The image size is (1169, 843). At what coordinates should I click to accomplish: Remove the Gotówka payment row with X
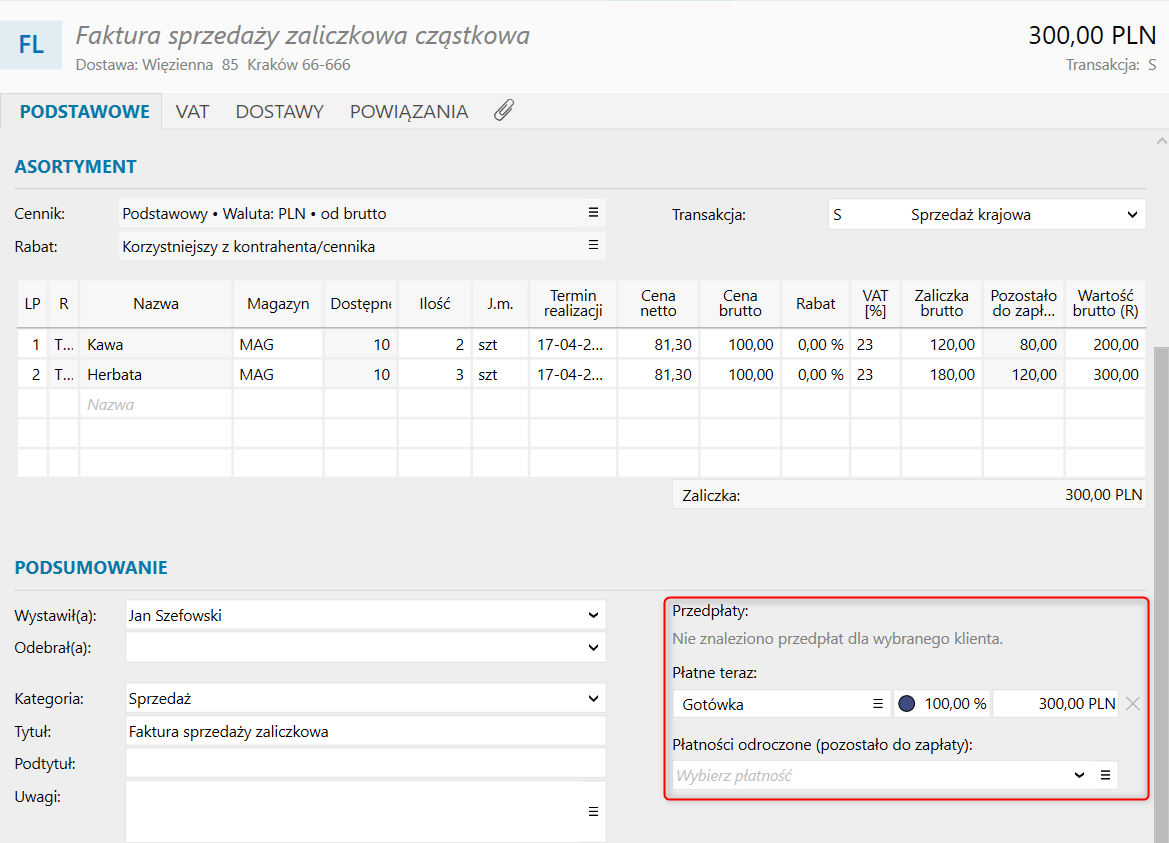[1133, 704]
